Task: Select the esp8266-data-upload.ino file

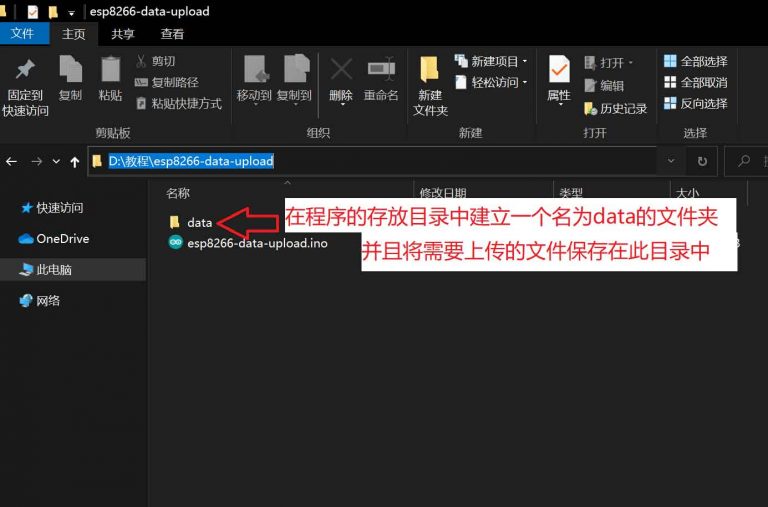Action: click(x=257, y=243)
